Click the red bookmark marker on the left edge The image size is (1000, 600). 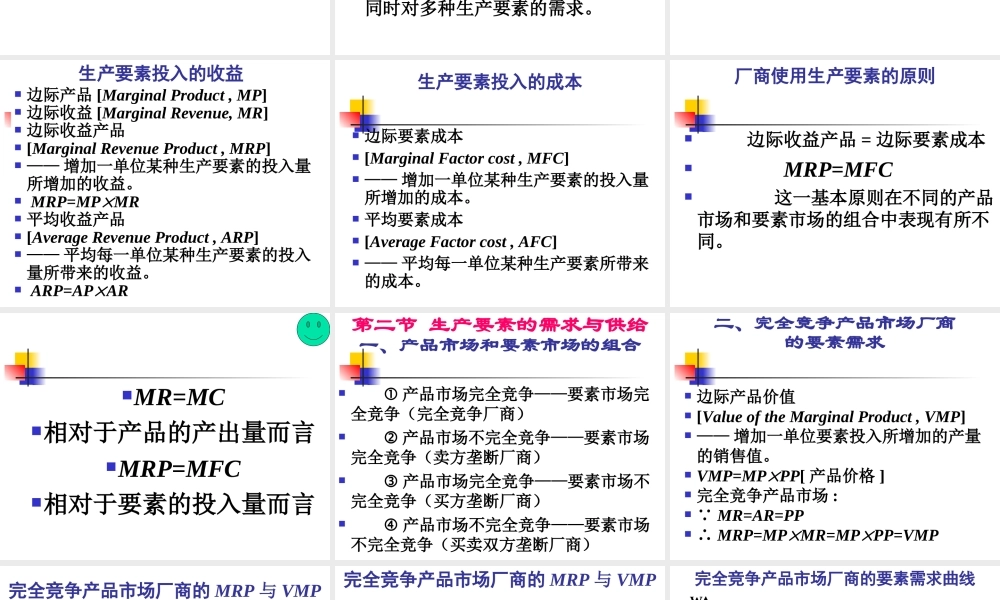5,120
